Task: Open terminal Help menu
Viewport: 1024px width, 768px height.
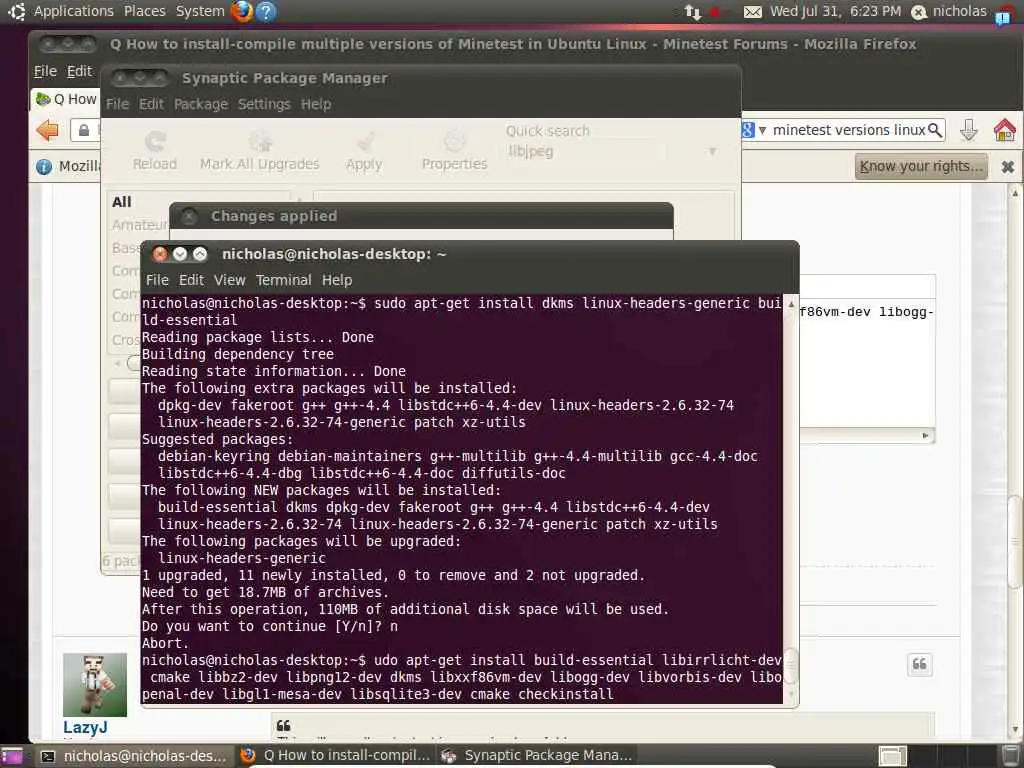Action: [337, 280]
